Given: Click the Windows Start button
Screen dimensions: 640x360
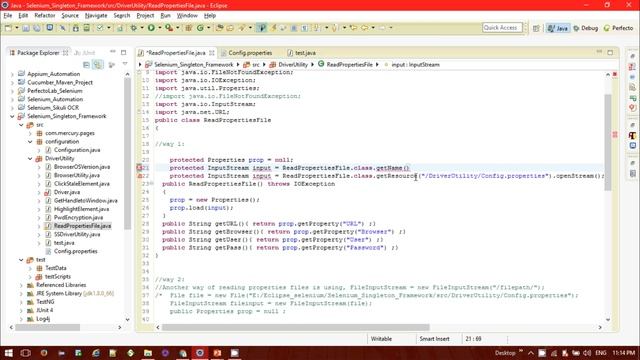Looking at the screenshot, I should [x=8, y=353].
